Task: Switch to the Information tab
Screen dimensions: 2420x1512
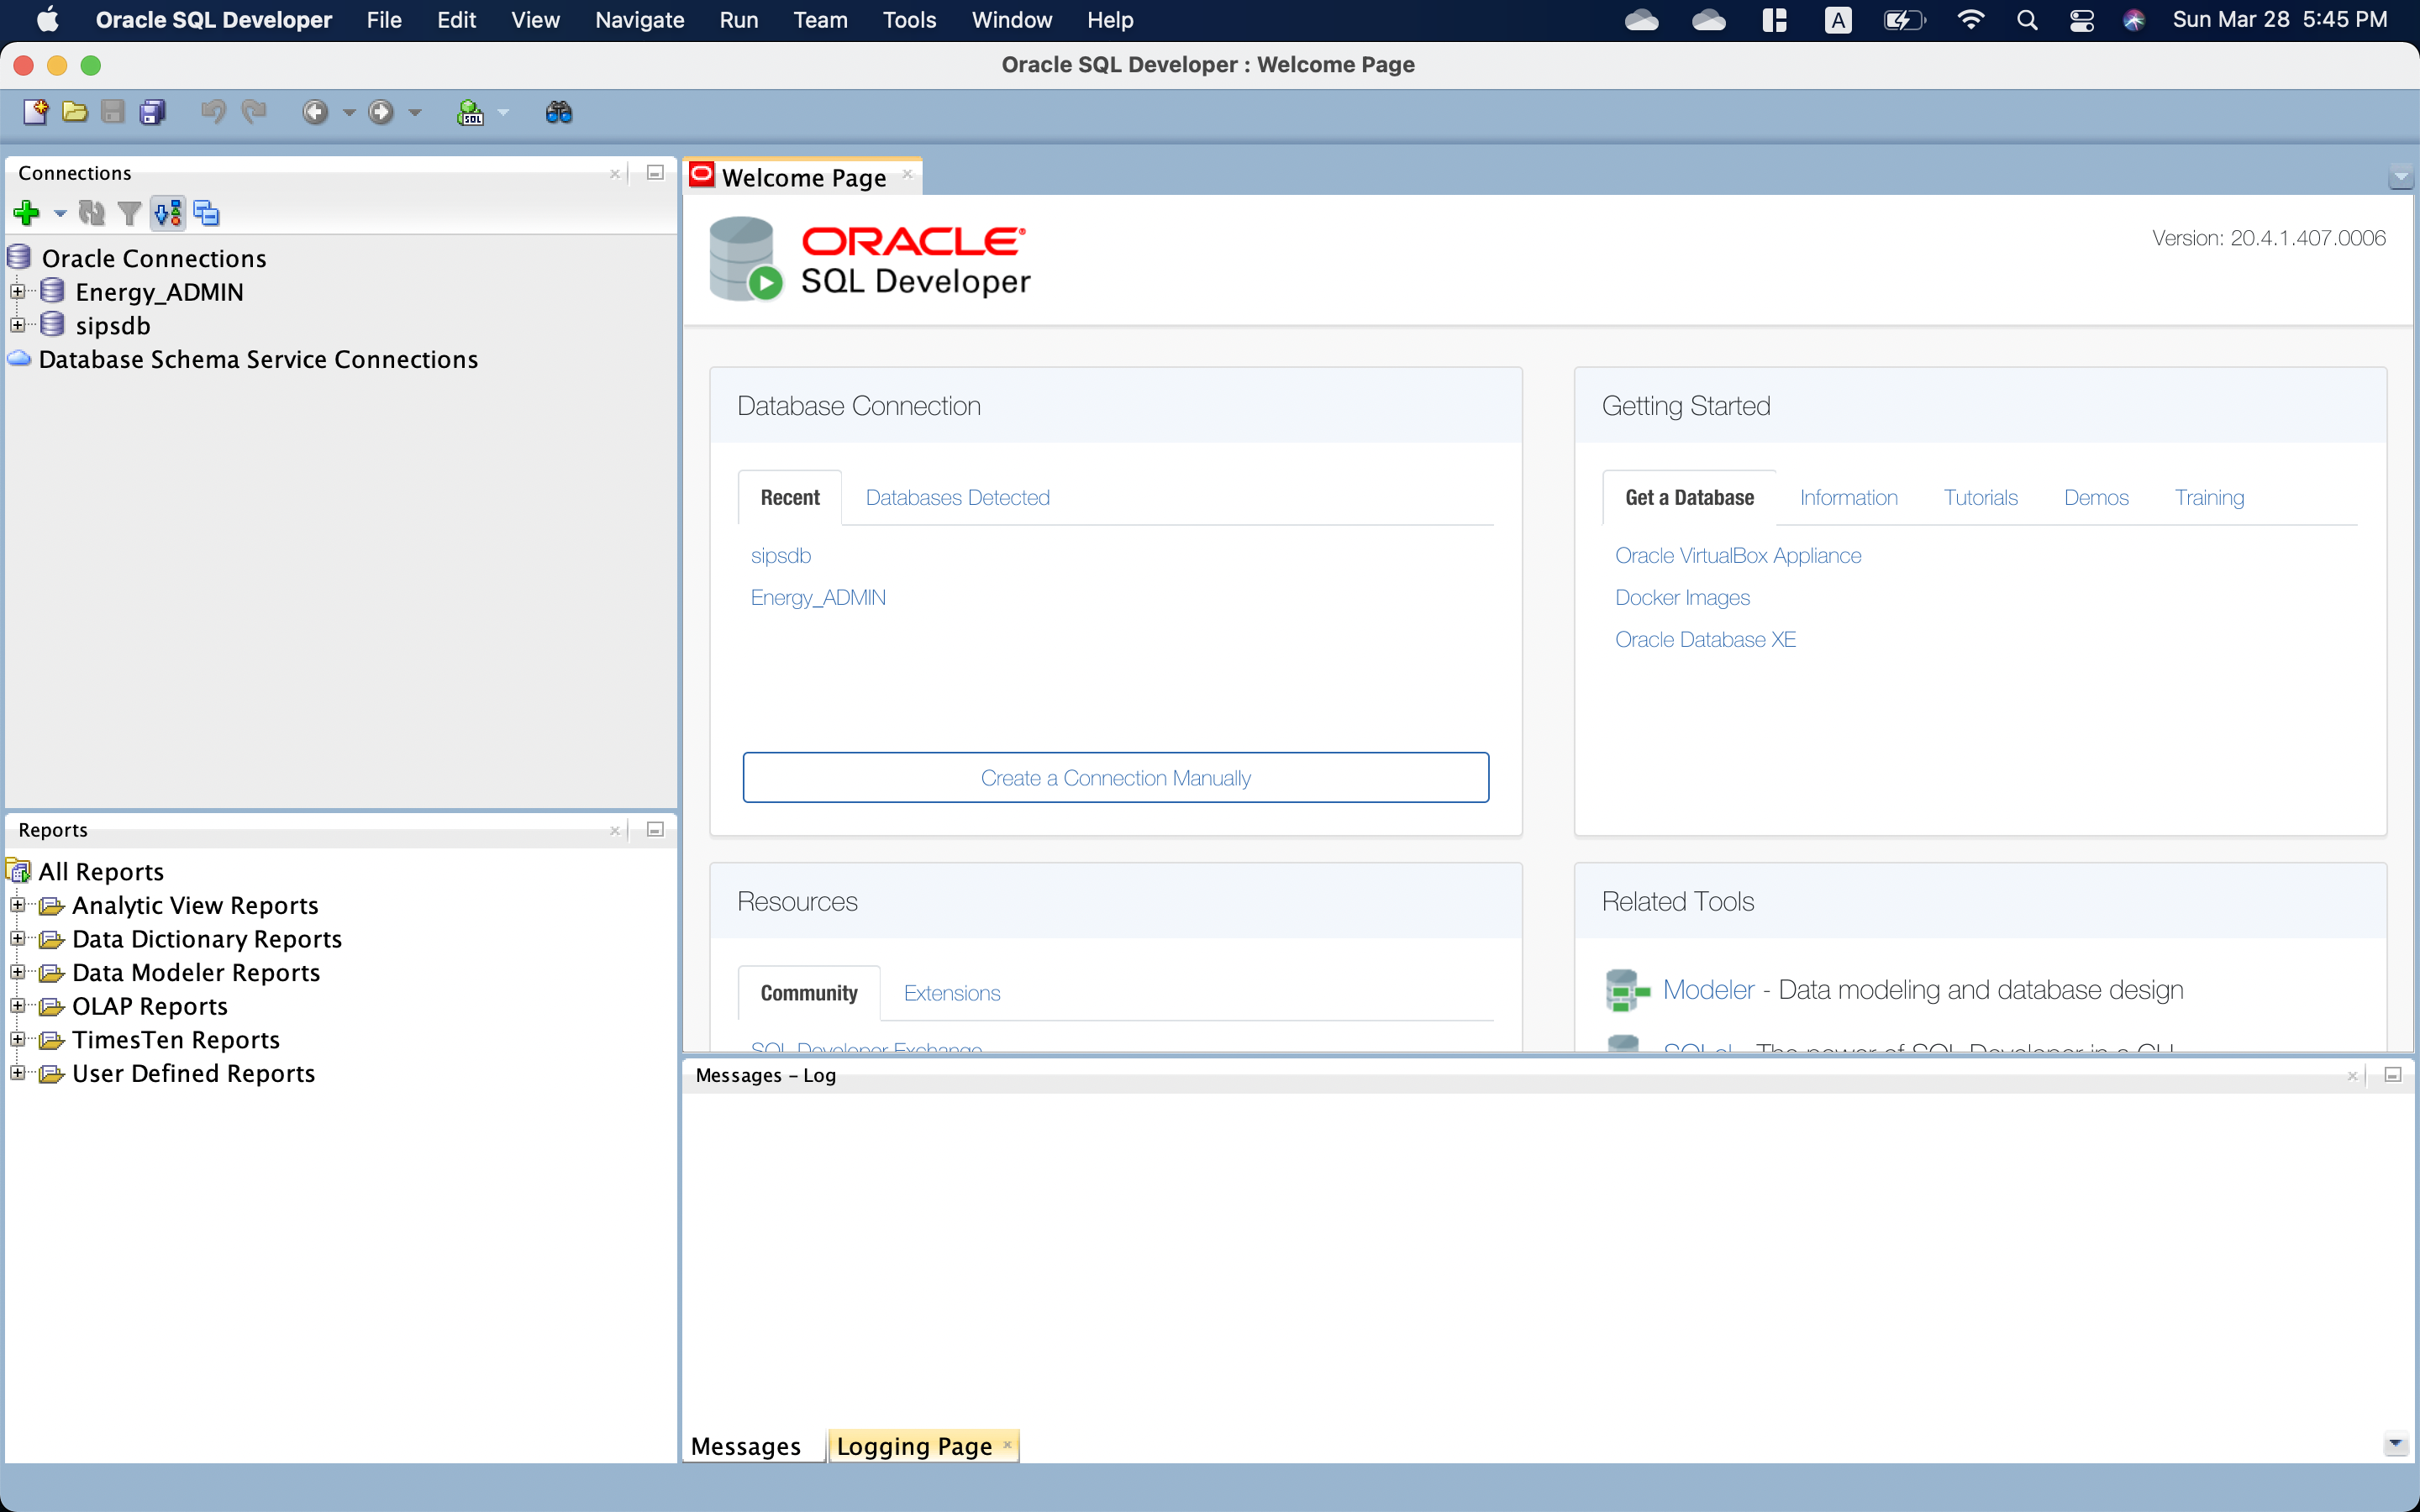Action: point(1848,497)
